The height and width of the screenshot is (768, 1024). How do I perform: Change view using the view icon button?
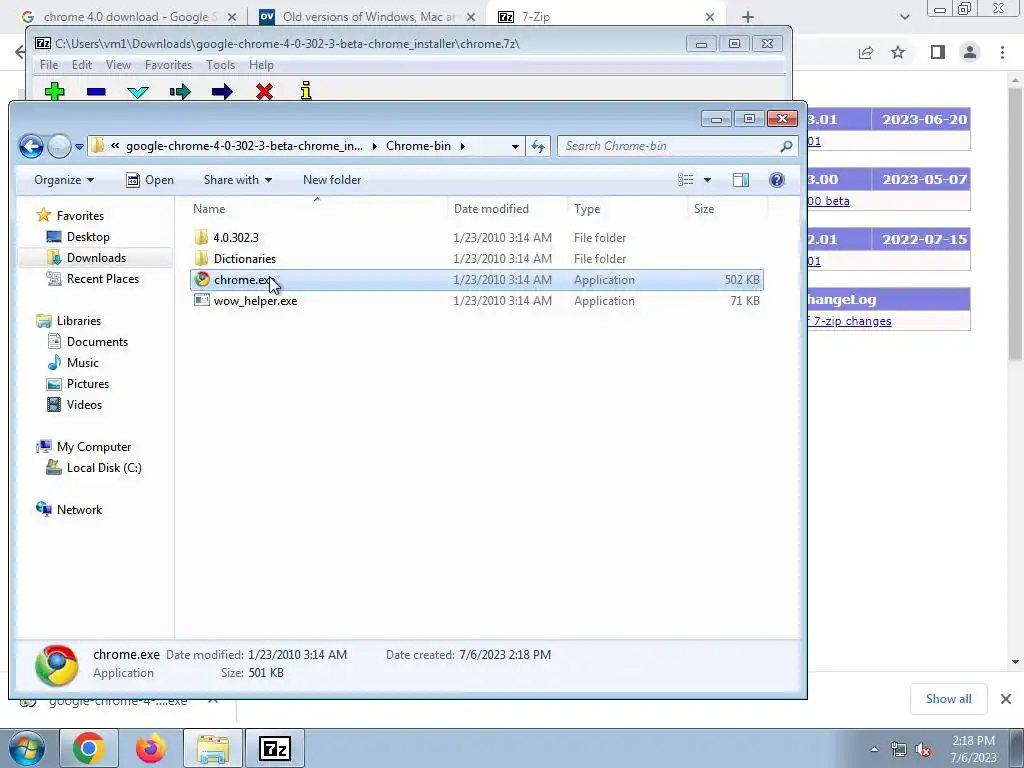[x=686, y=180]
